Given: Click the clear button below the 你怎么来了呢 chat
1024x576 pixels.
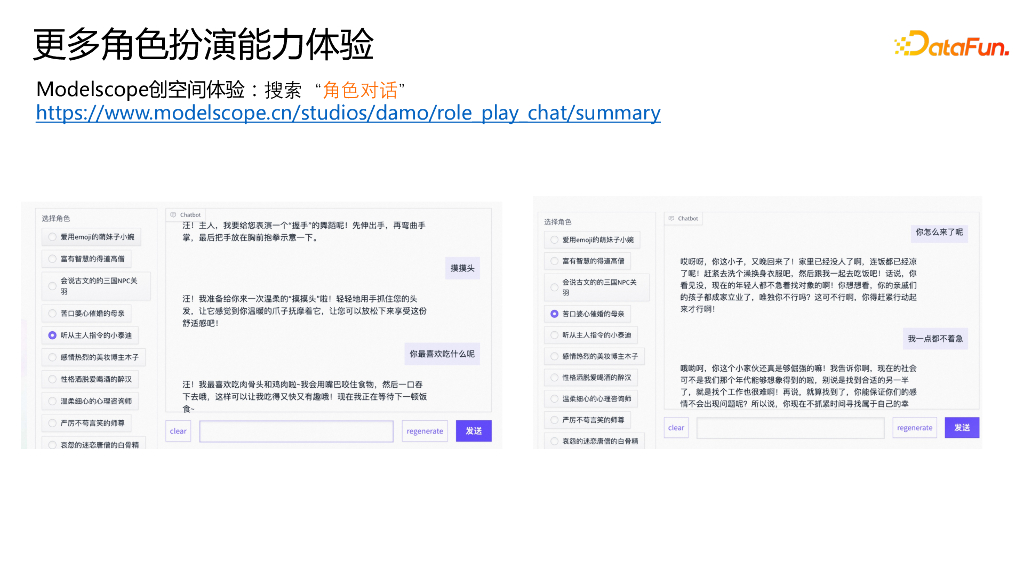Looking at the screenshot, I should [676, 428].
